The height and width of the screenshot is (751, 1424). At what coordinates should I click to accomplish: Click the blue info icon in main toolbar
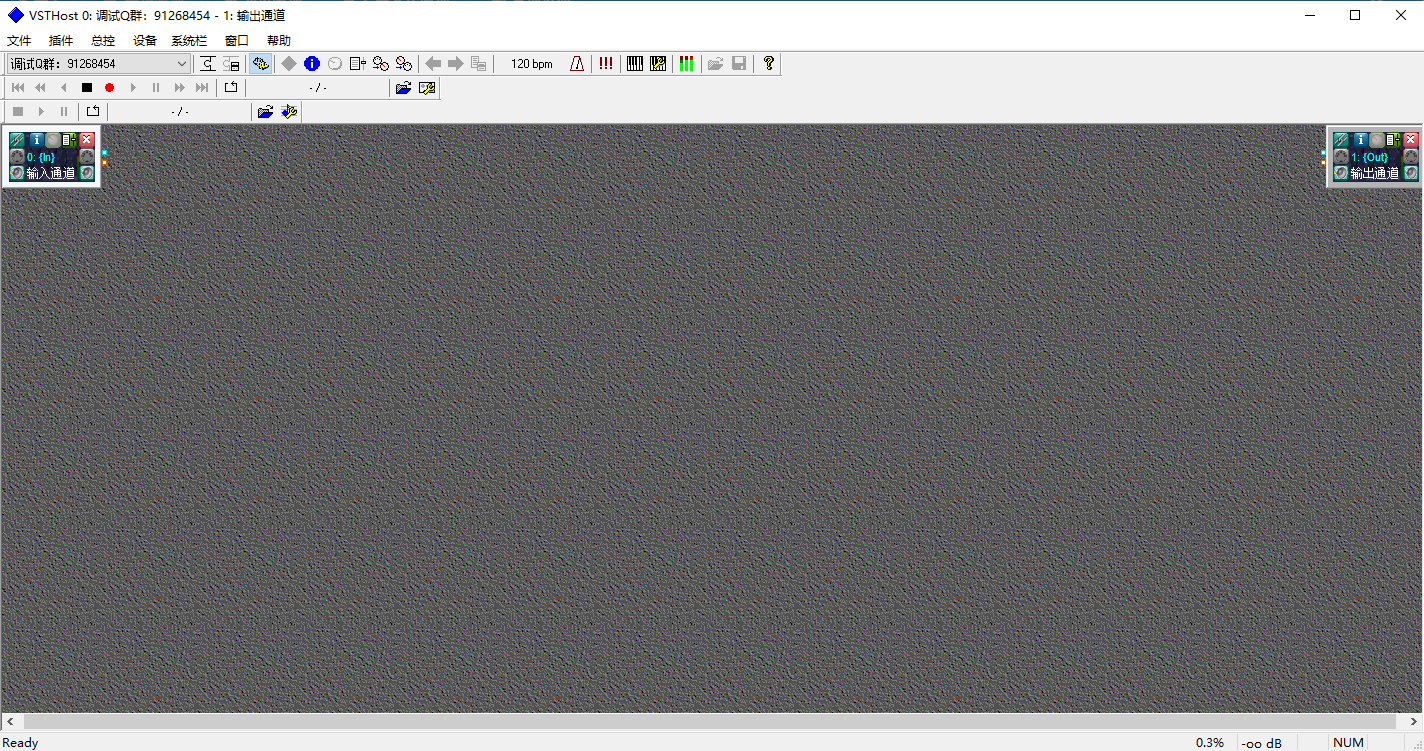coord(312,64)
